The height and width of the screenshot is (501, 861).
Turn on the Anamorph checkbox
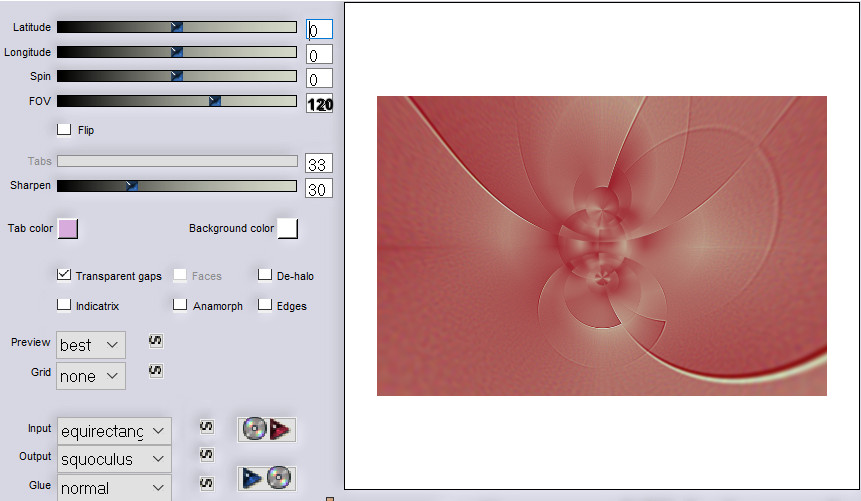click(180, 305)
